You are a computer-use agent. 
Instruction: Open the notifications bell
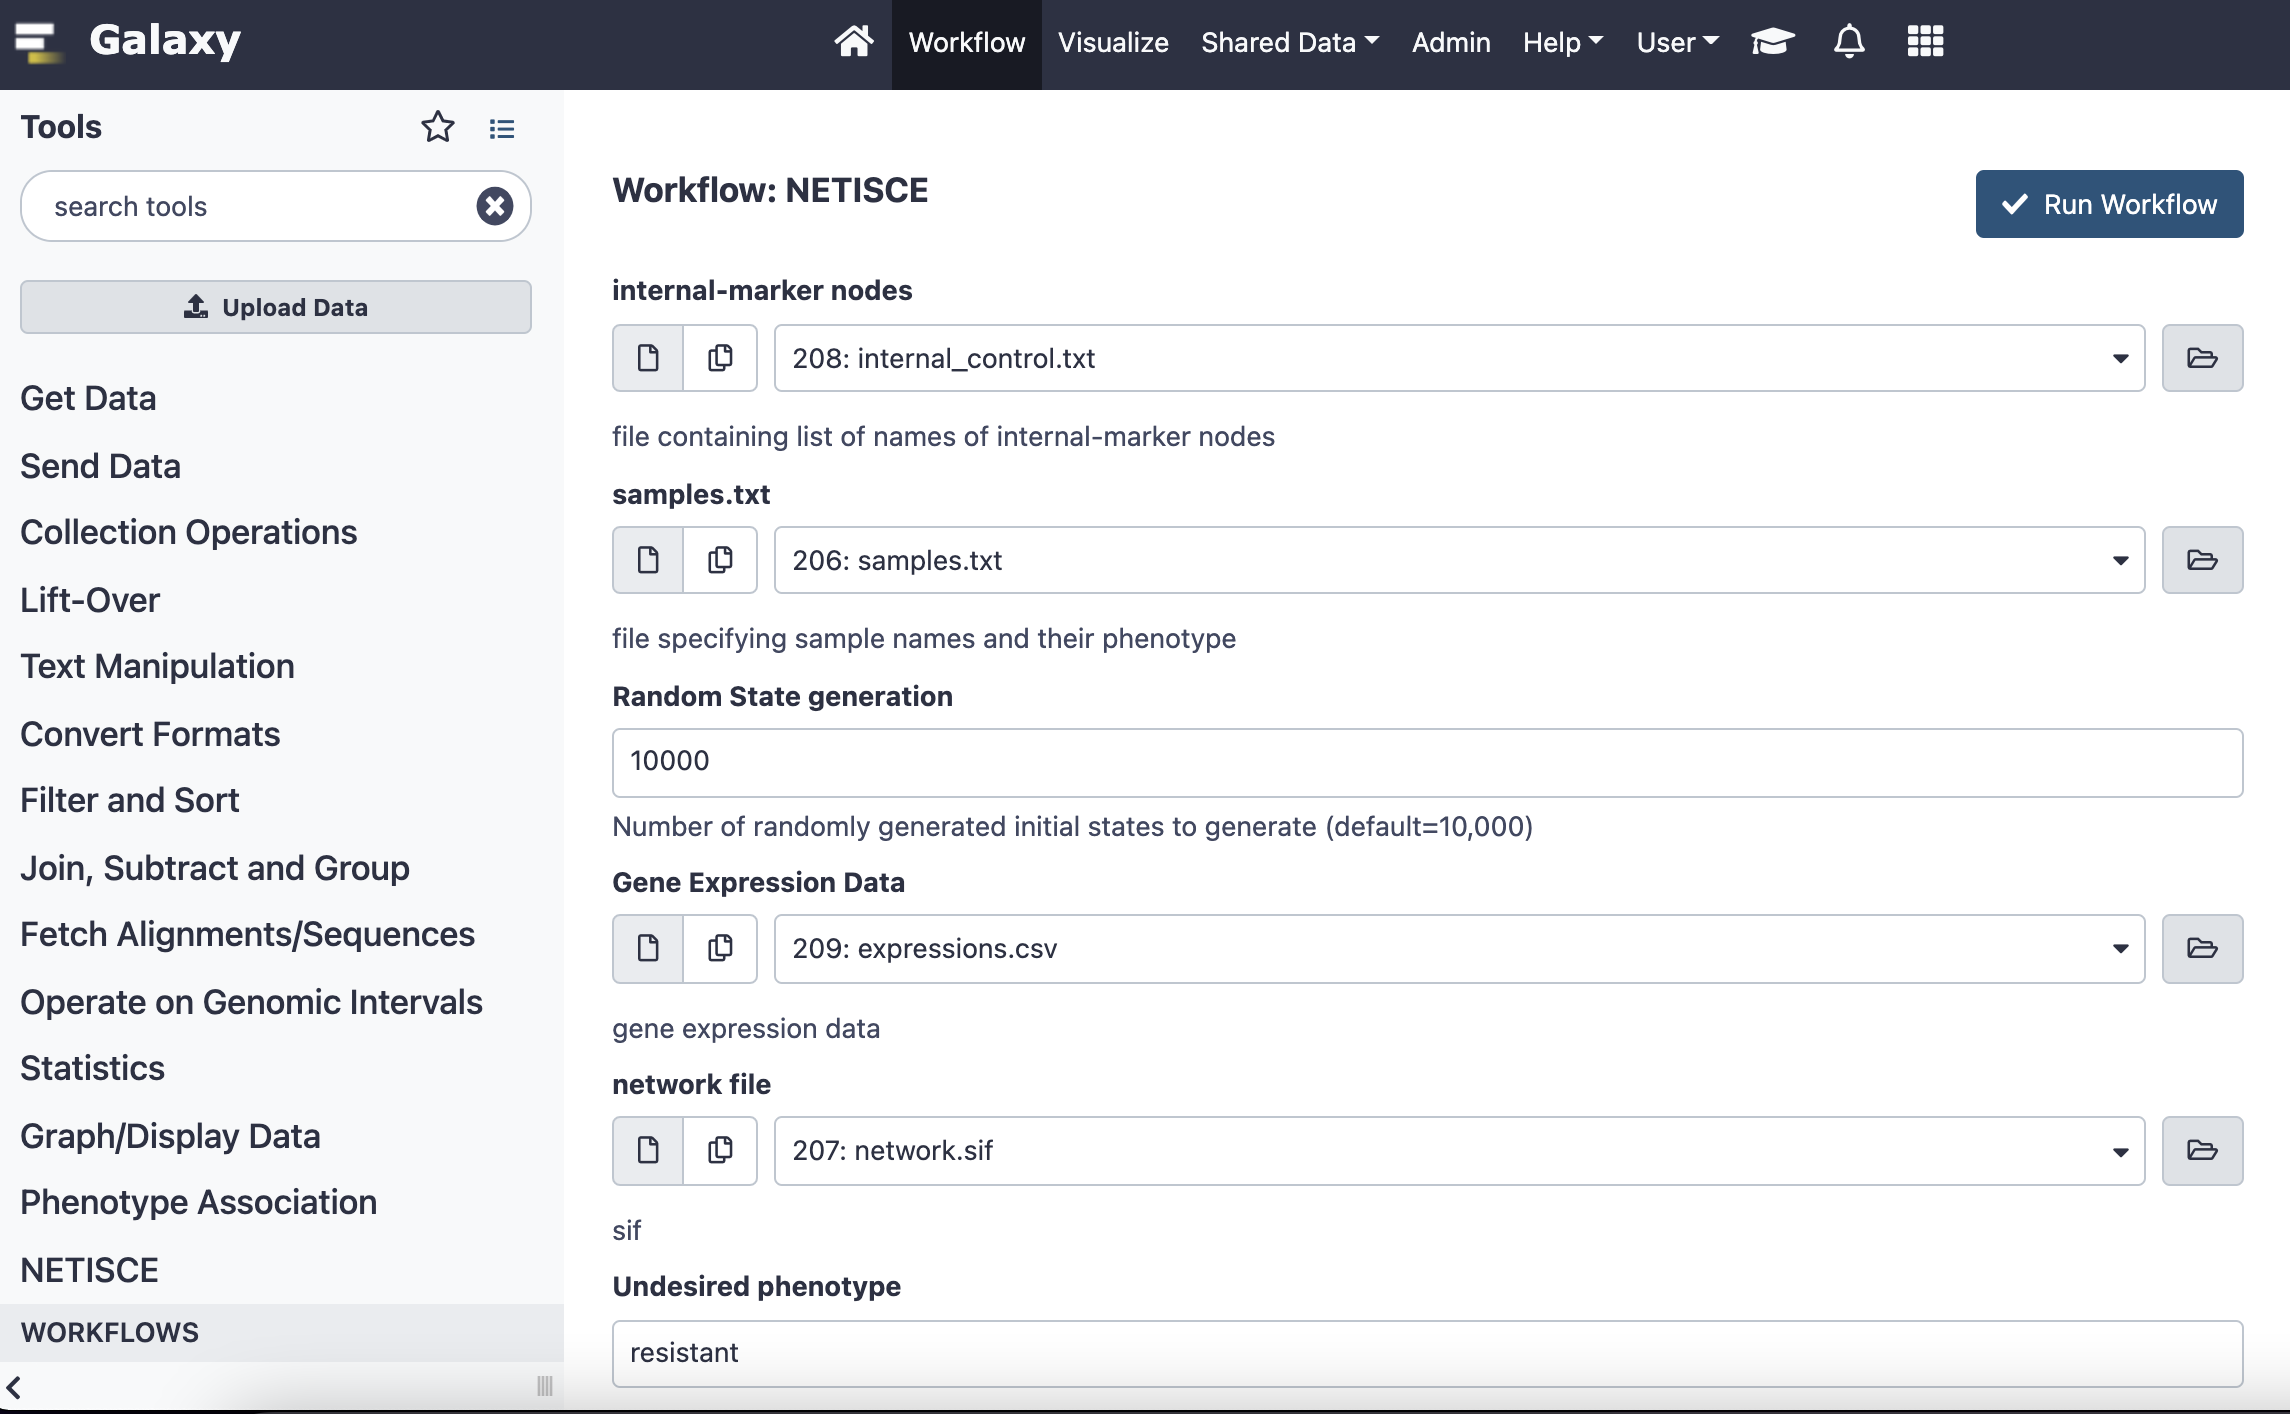pyautogui.click(x=1849, y=42)
